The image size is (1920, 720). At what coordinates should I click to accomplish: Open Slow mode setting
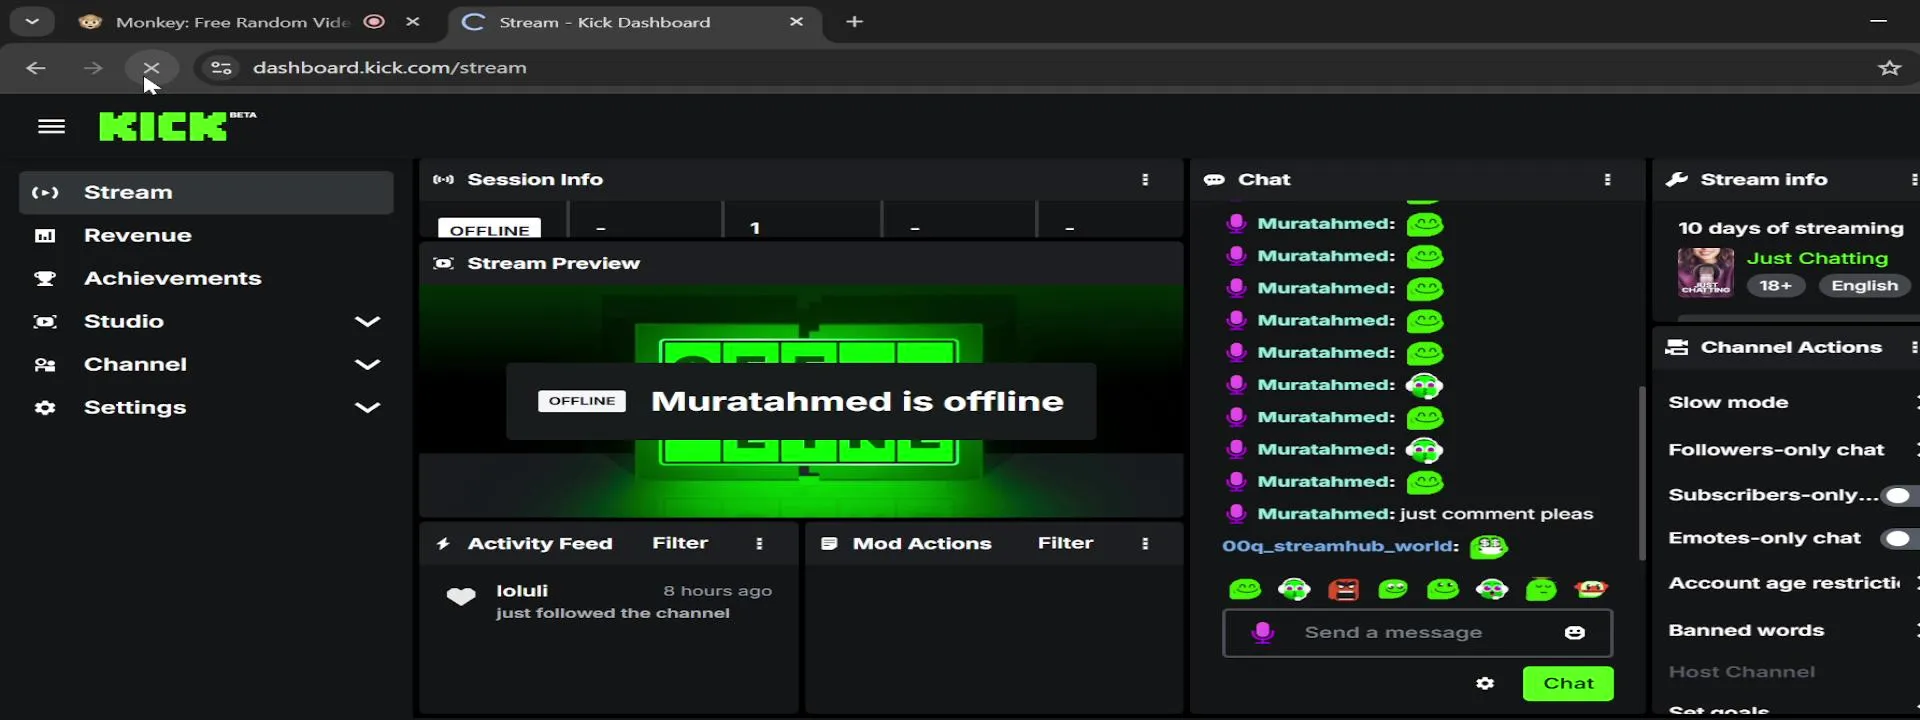1728,403
